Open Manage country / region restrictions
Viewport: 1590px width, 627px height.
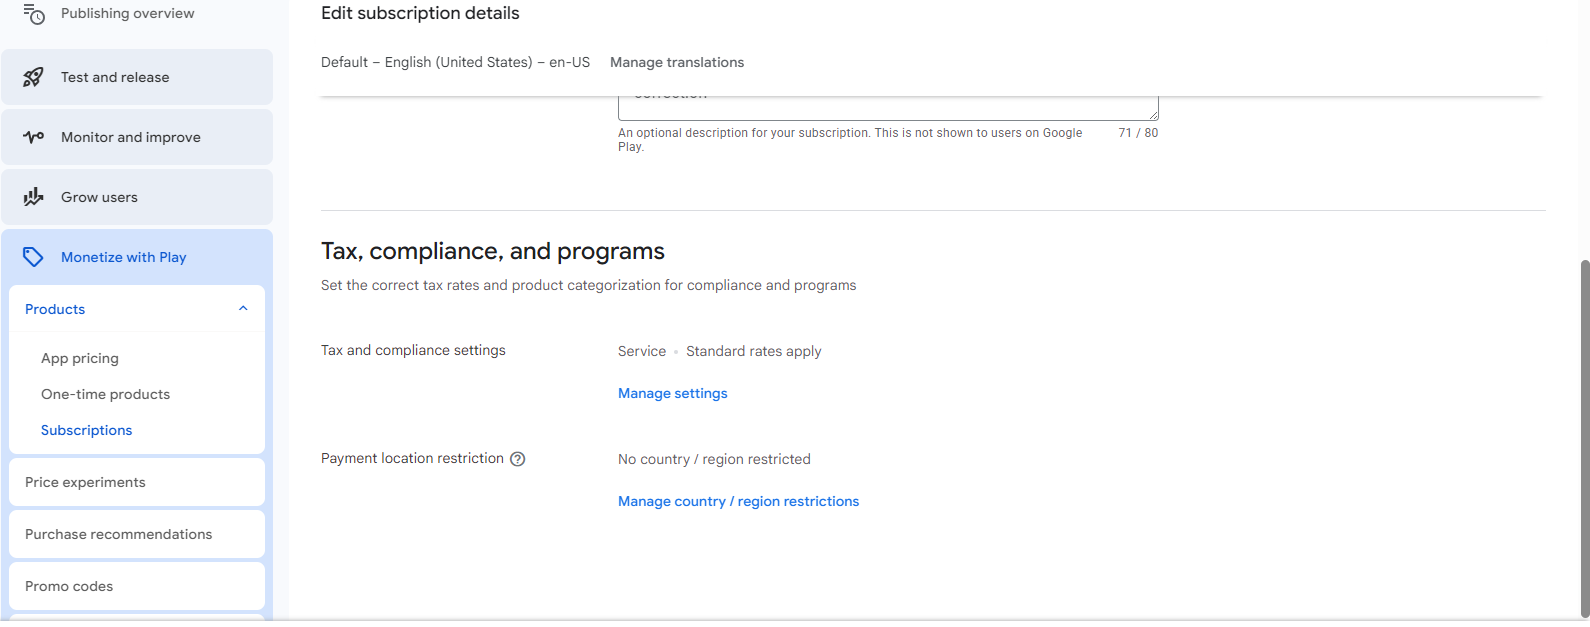738,501
